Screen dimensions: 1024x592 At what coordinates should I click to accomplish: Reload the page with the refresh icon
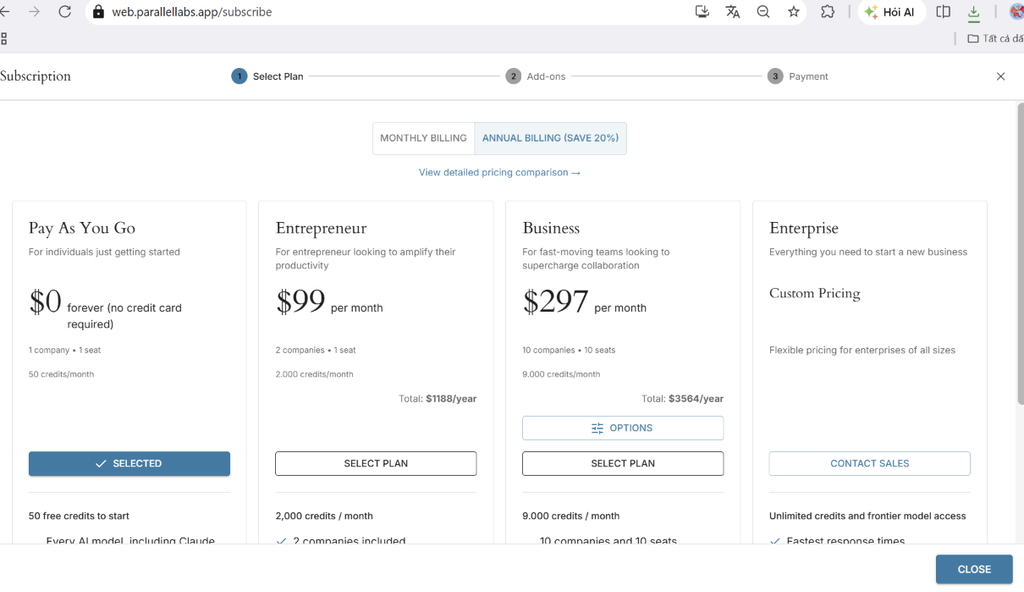(65, 12)
